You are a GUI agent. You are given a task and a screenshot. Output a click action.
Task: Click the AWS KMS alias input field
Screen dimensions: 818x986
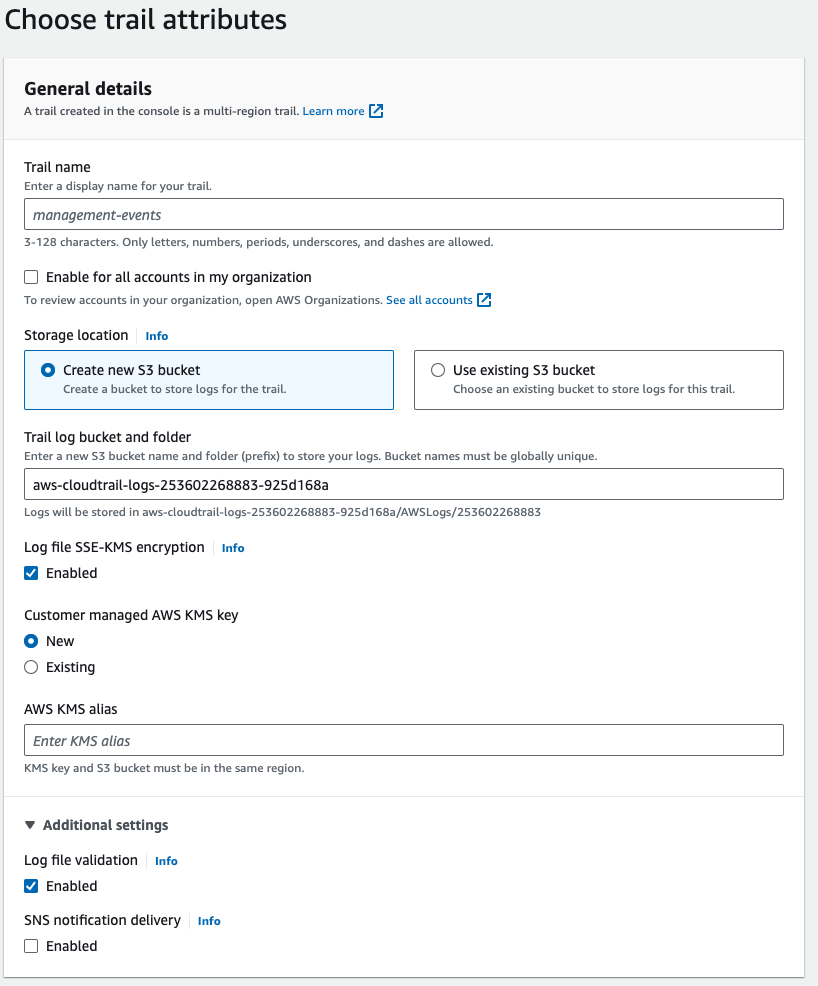(404, 739)
